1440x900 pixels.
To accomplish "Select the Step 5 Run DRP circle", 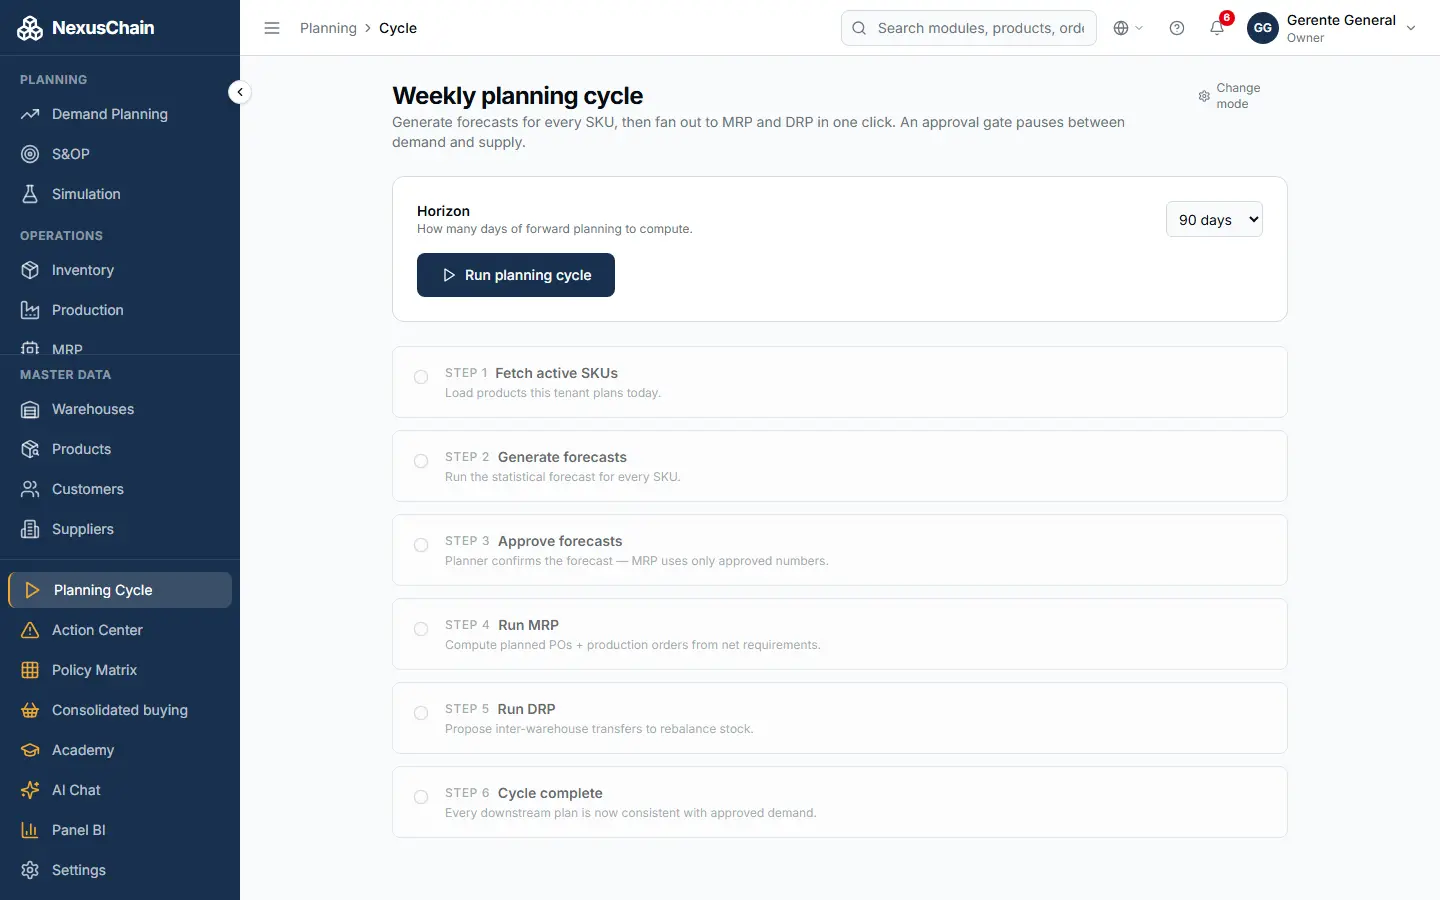I will tap(421, 713).
